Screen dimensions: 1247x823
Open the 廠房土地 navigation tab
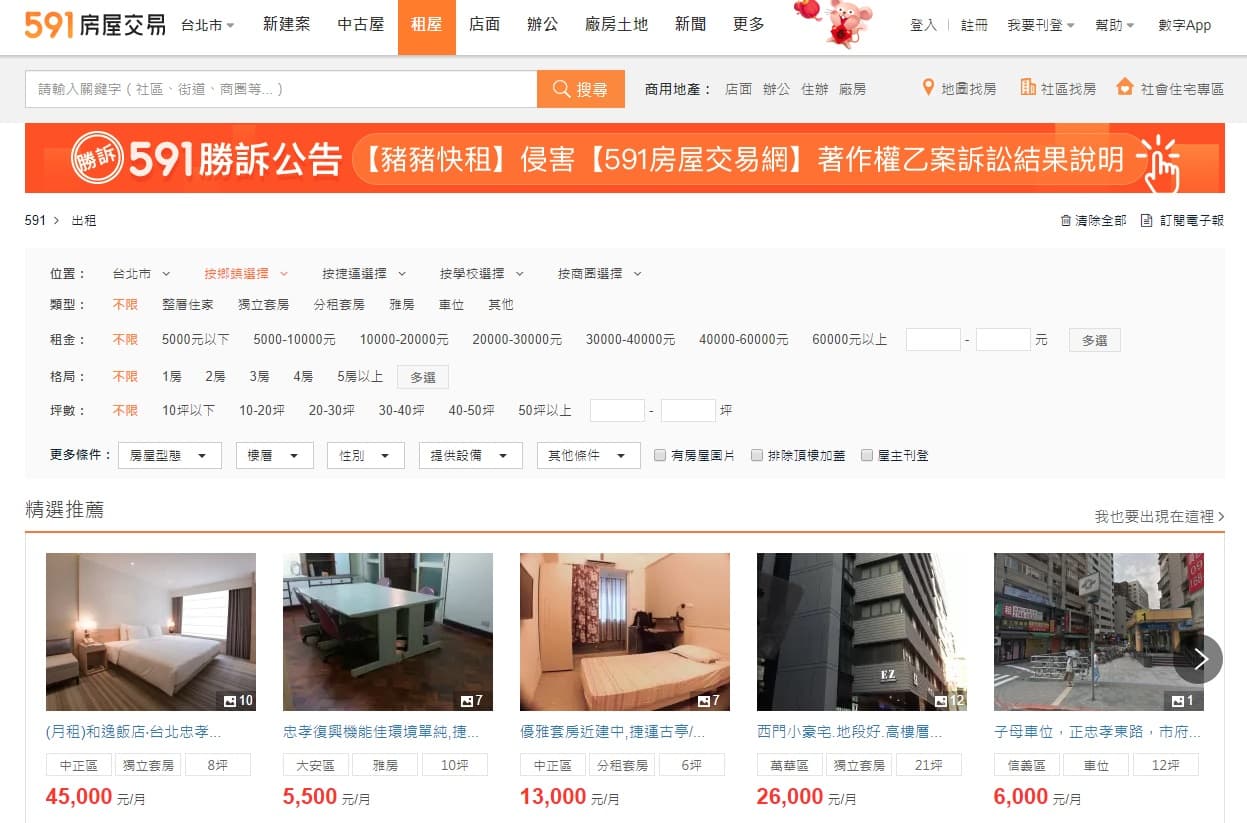pos(616,25)
